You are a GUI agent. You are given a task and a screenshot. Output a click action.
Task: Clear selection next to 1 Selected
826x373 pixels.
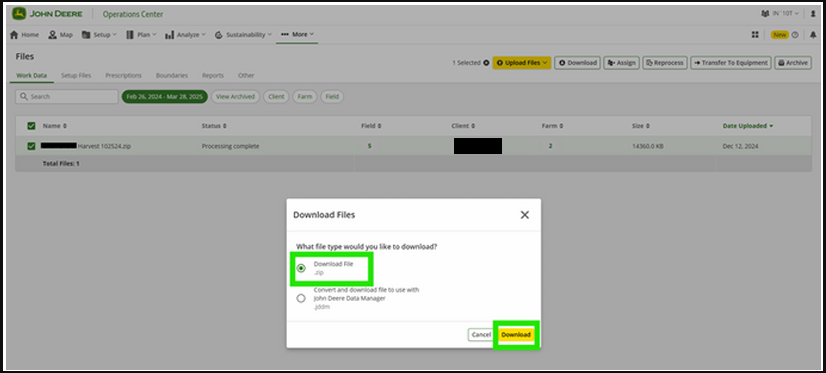click(486, 63)
